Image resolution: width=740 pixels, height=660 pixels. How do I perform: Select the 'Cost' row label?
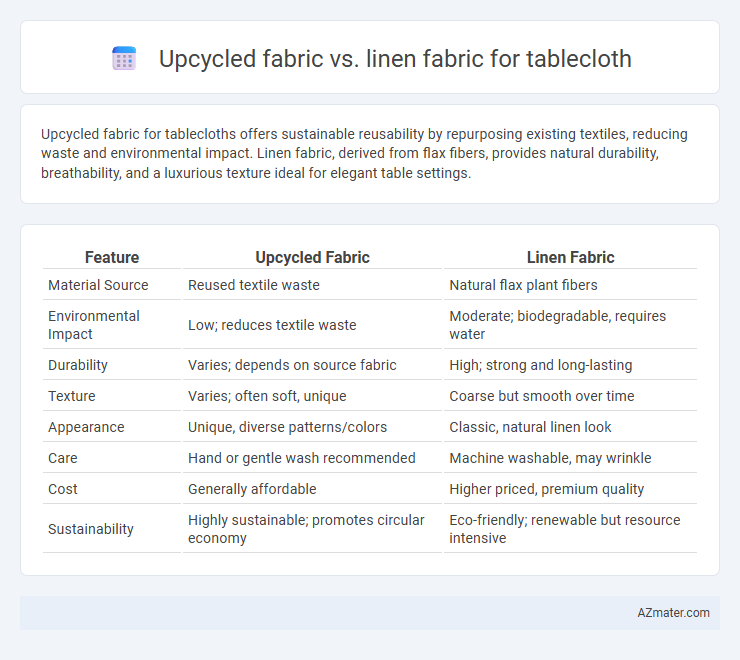(63, 489)
